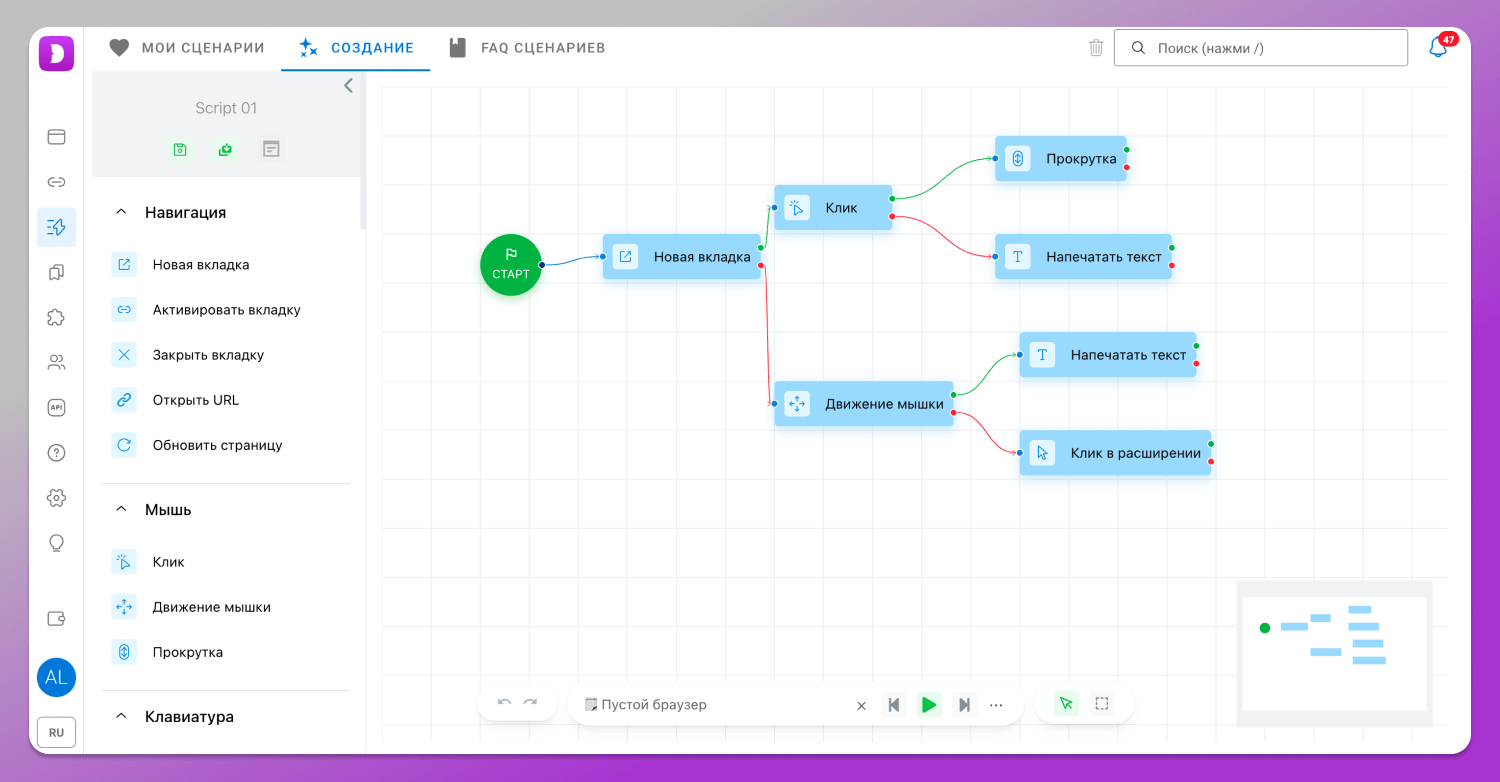Select the cursor pointer selection mode

pyautogui.click(x=1066, y=704)
